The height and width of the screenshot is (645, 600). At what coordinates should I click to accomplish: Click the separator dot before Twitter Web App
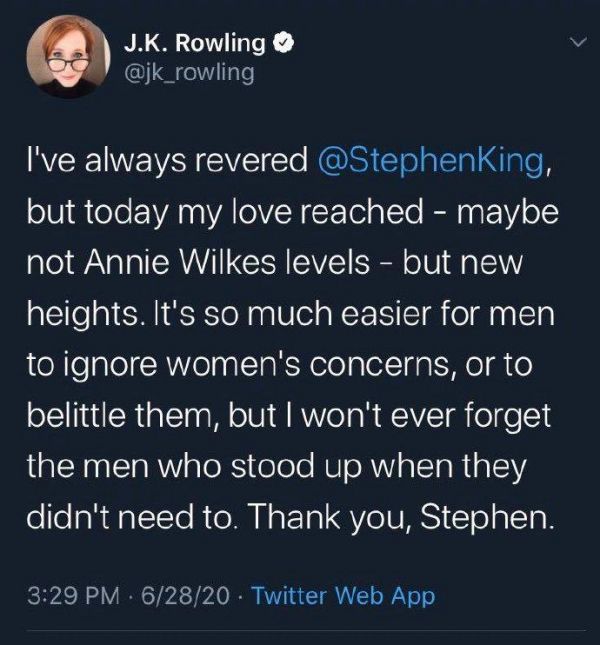[241, 596]
